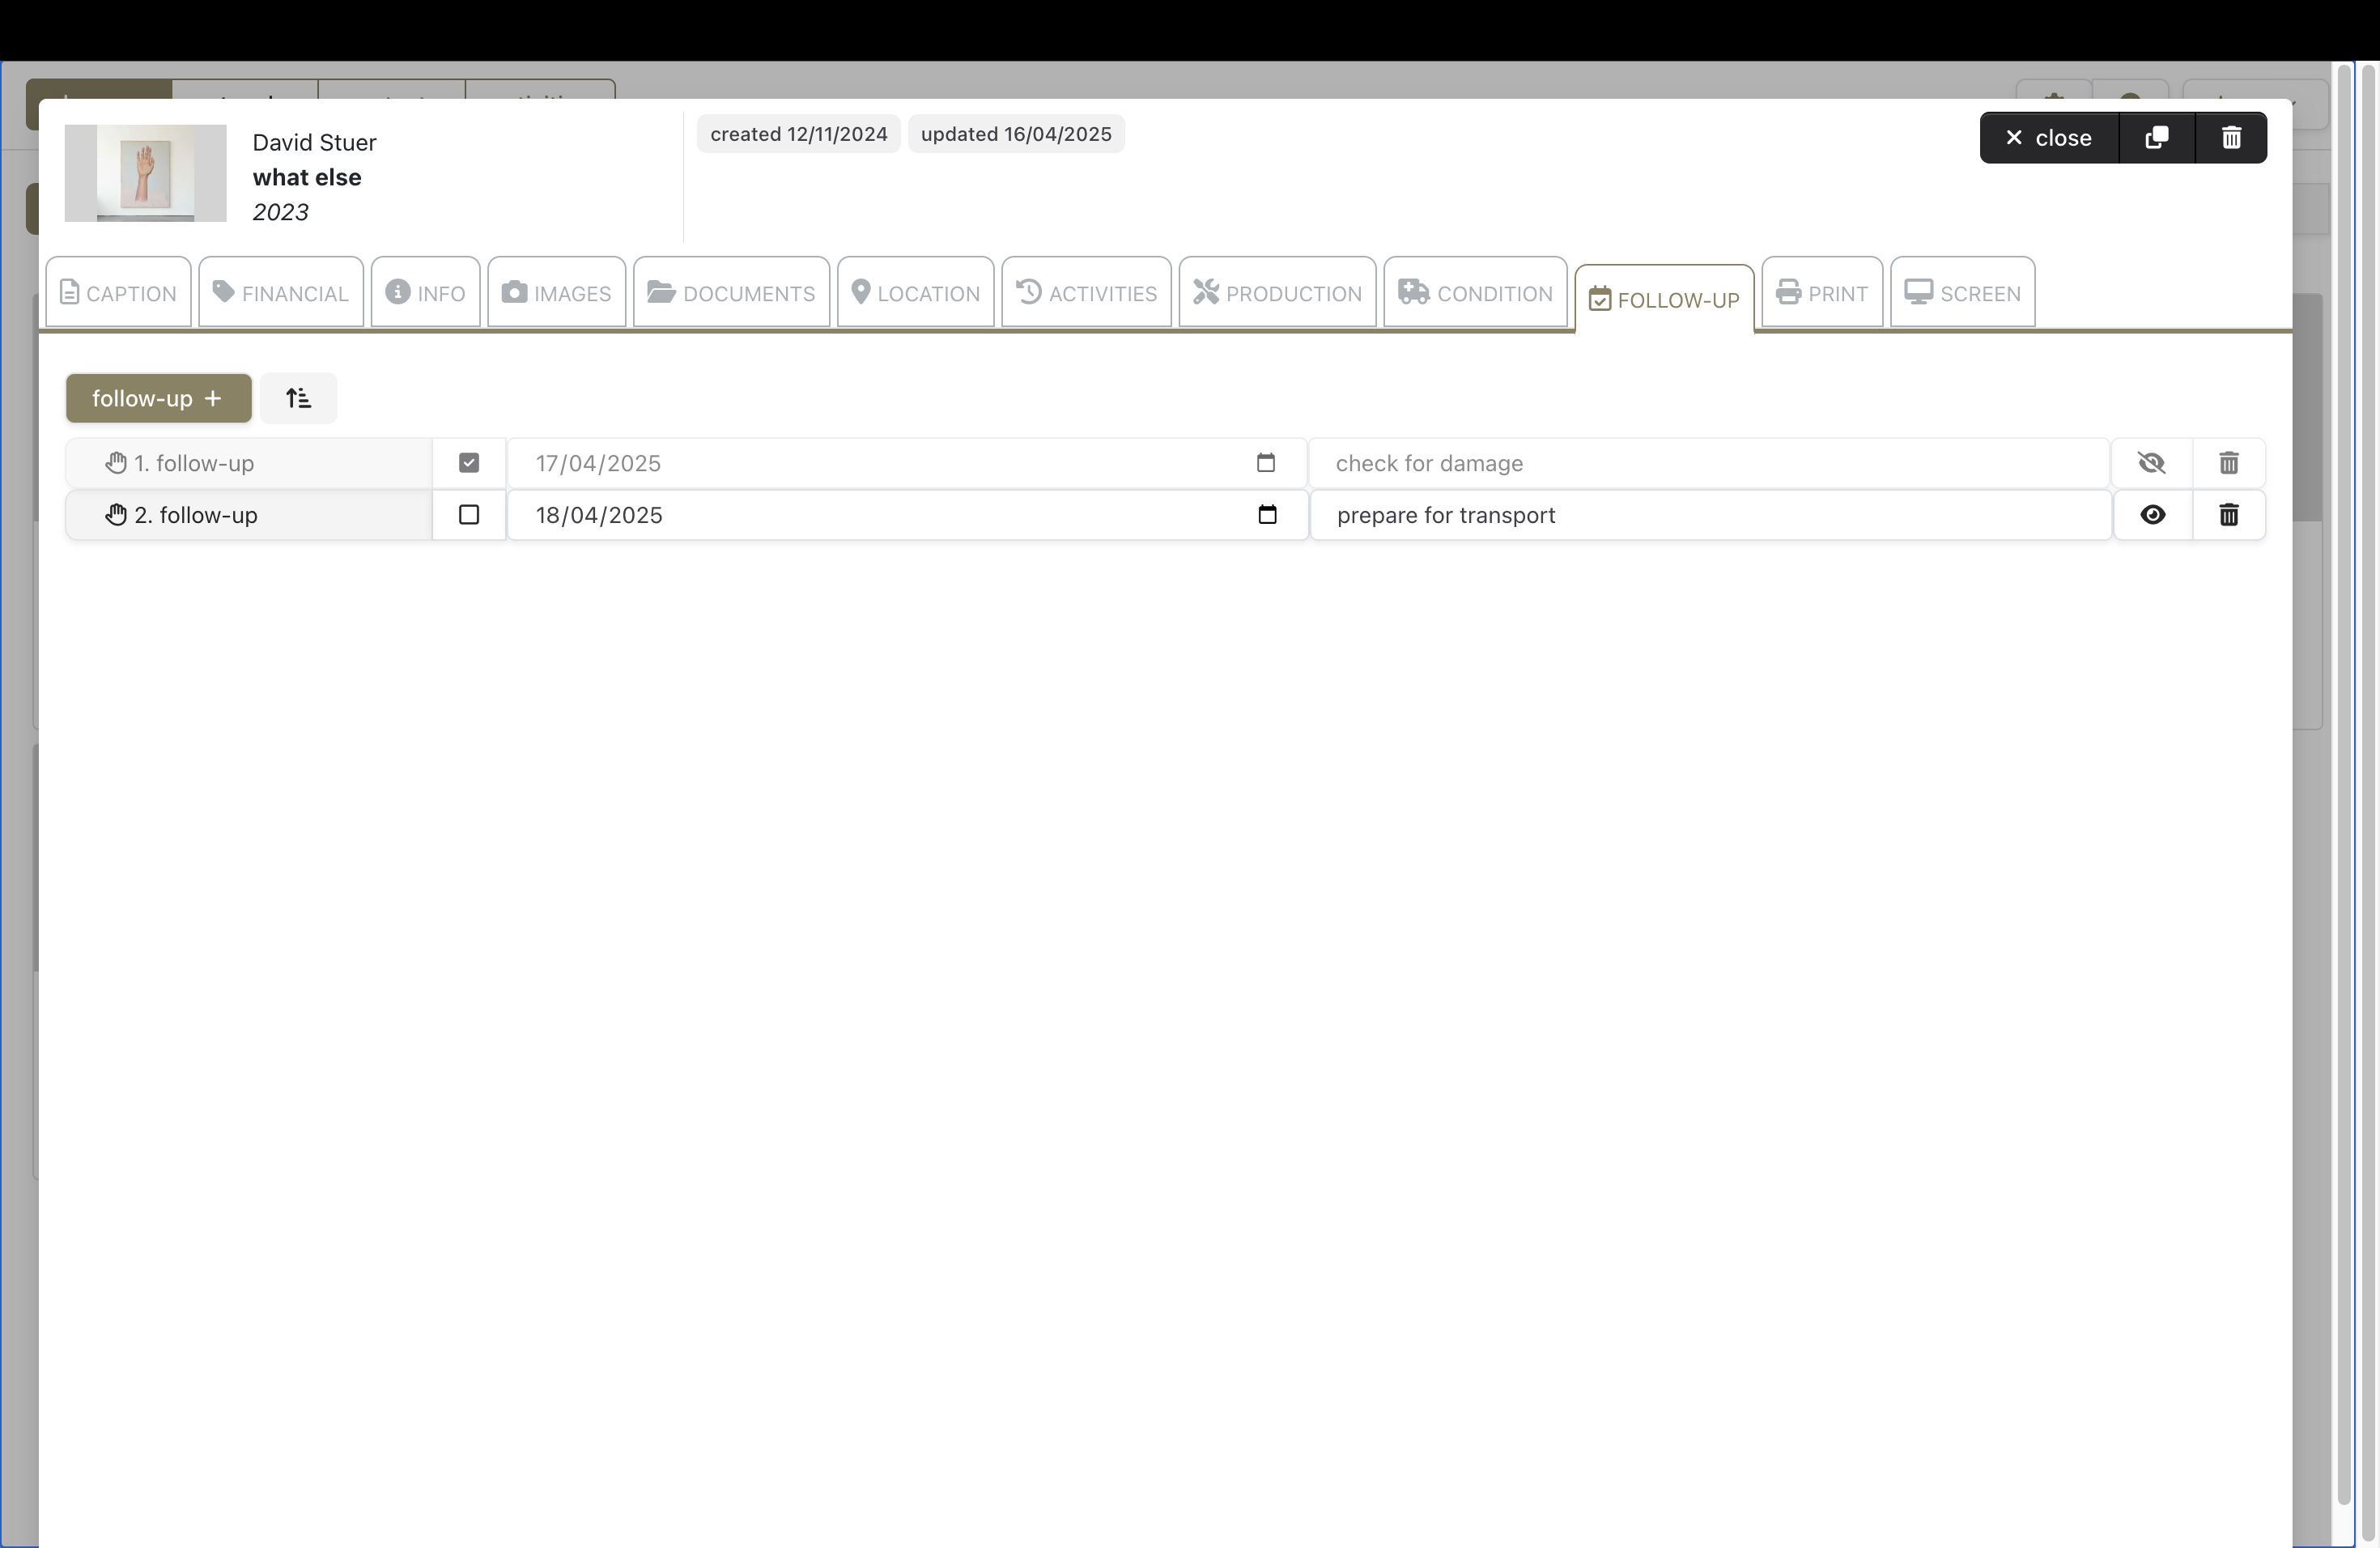Delete the 'prepare for transport' follow-up row
Screen dimensions: 2380x1548
pos(2228,515)
